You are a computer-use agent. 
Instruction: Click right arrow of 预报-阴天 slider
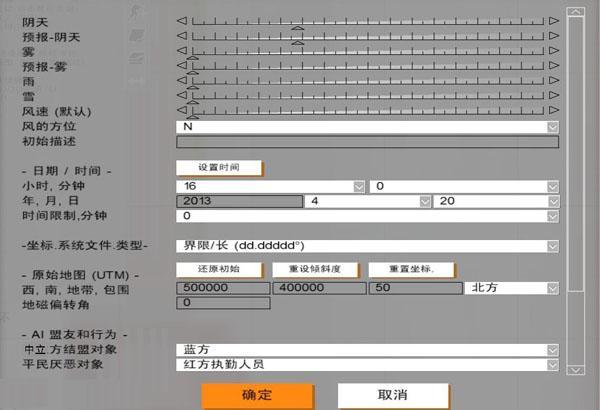[554, 36]
